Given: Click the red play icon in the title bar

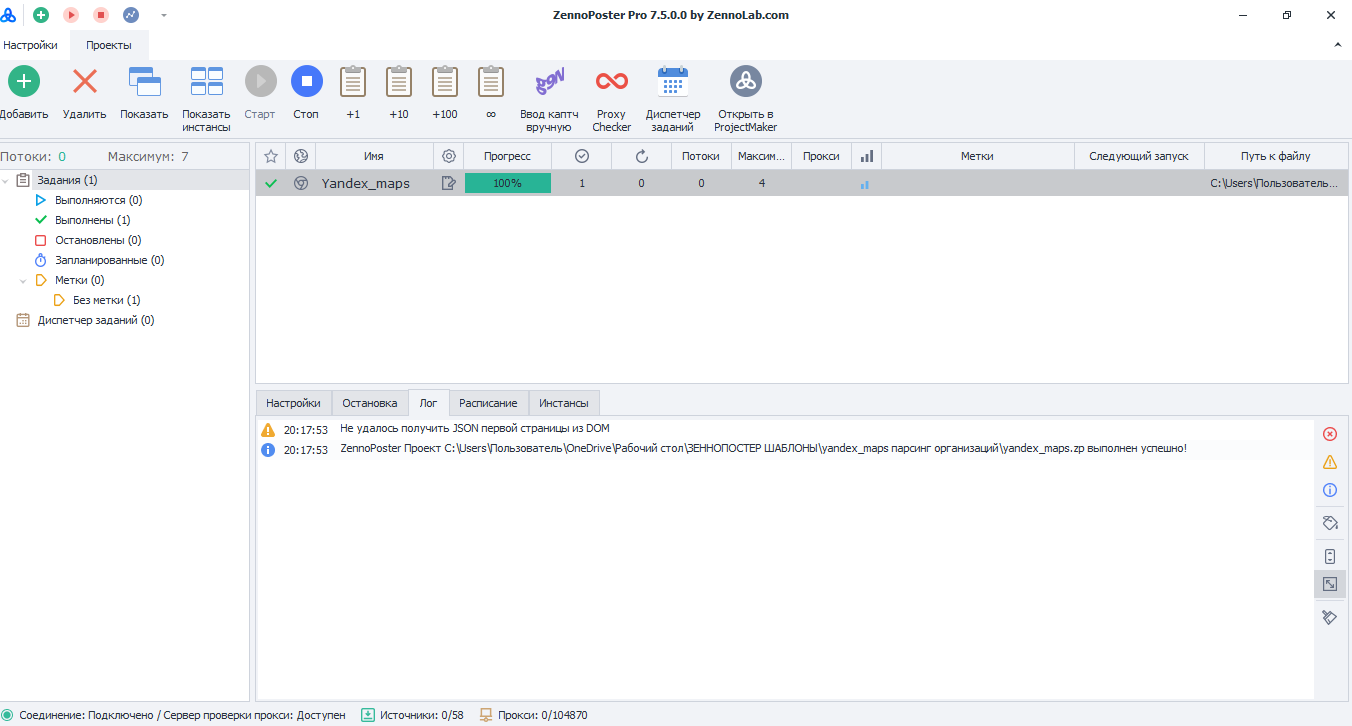Looking at the screenshot, I should (x=71, y=15).
